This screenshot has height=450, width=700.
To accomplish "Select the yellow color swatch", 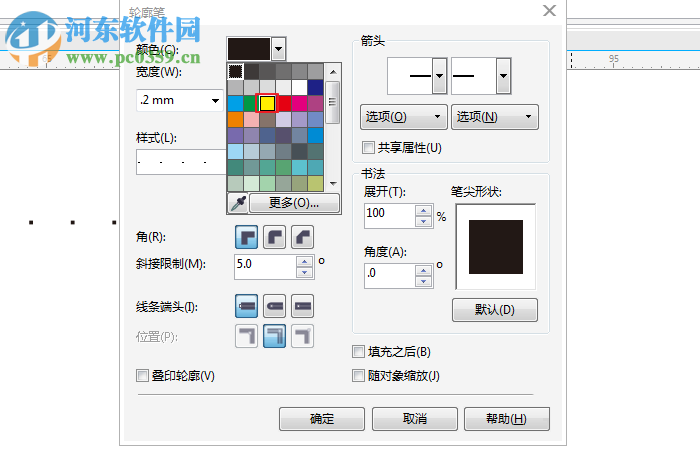I will pos(267,104).
